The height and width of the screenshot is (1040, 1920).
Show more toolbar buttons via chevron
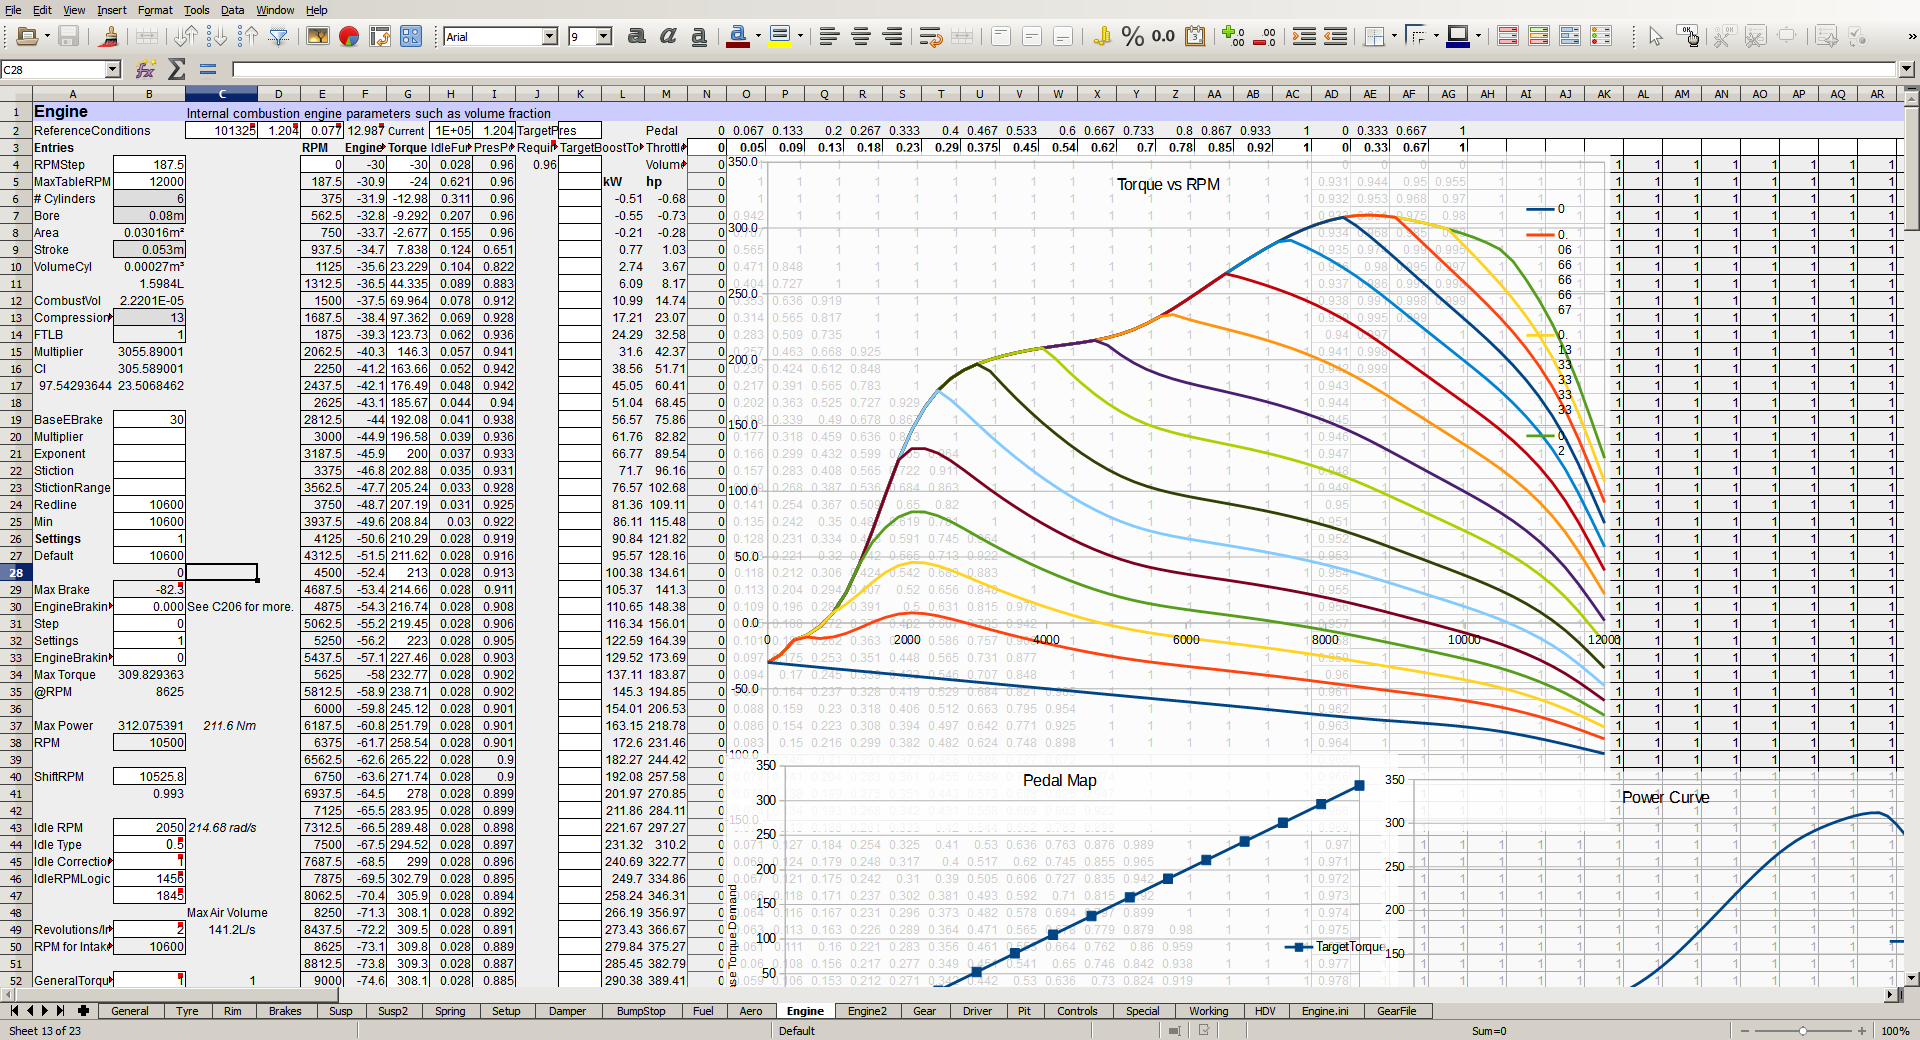[1911, 37]
